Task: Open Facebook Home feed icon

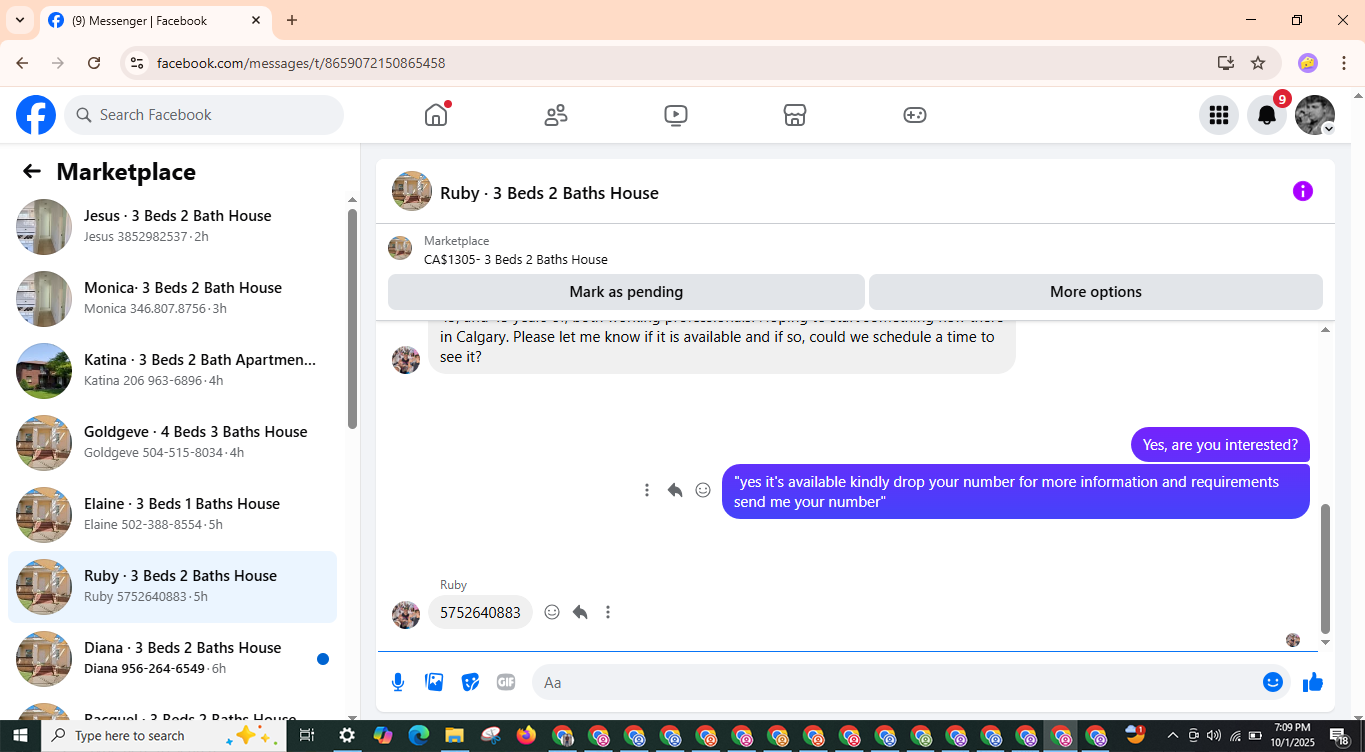Action: (x=436, y=115)
